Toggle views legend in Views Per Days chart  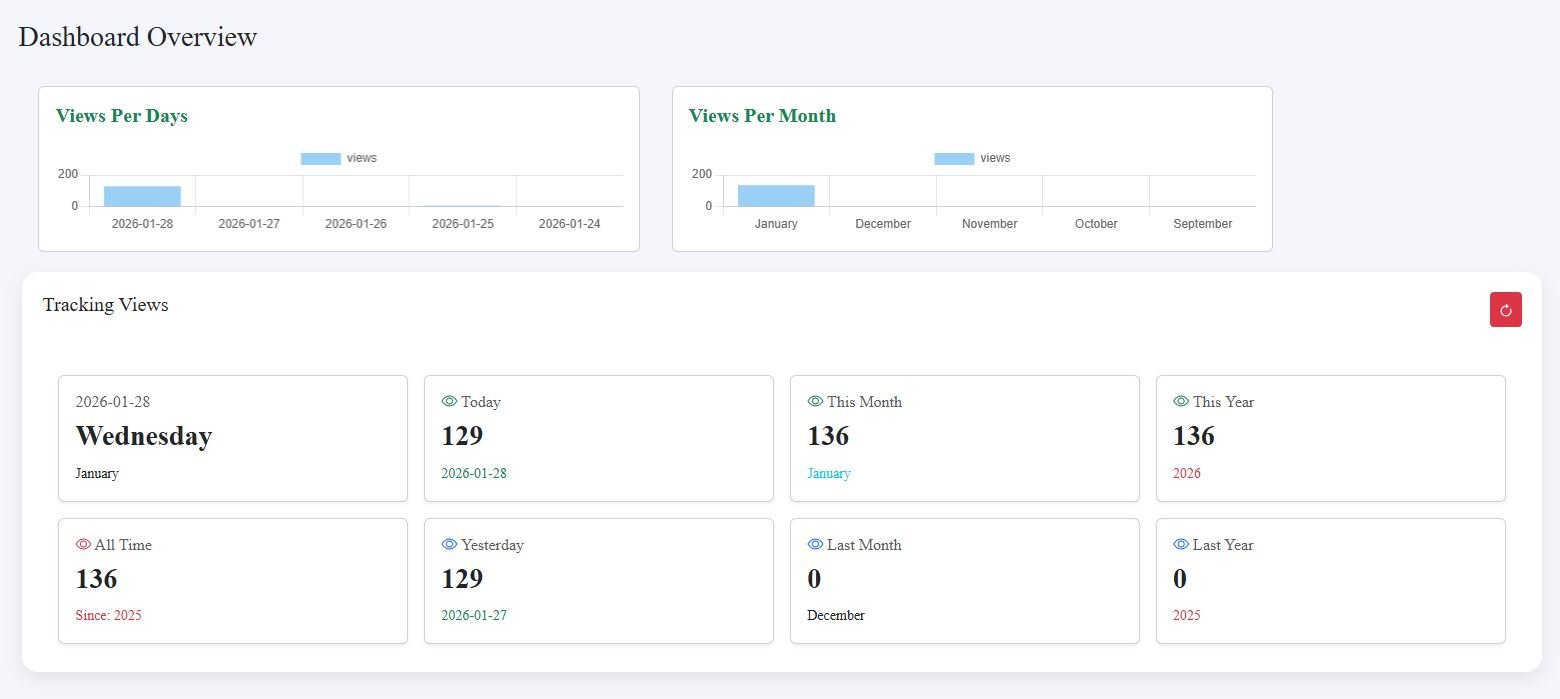point(339,158)
